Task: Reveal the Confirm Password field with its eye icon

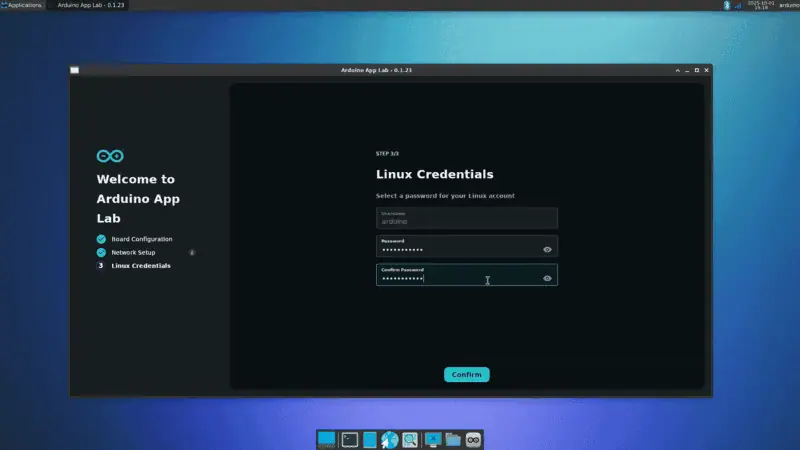Action: point(547,279)
